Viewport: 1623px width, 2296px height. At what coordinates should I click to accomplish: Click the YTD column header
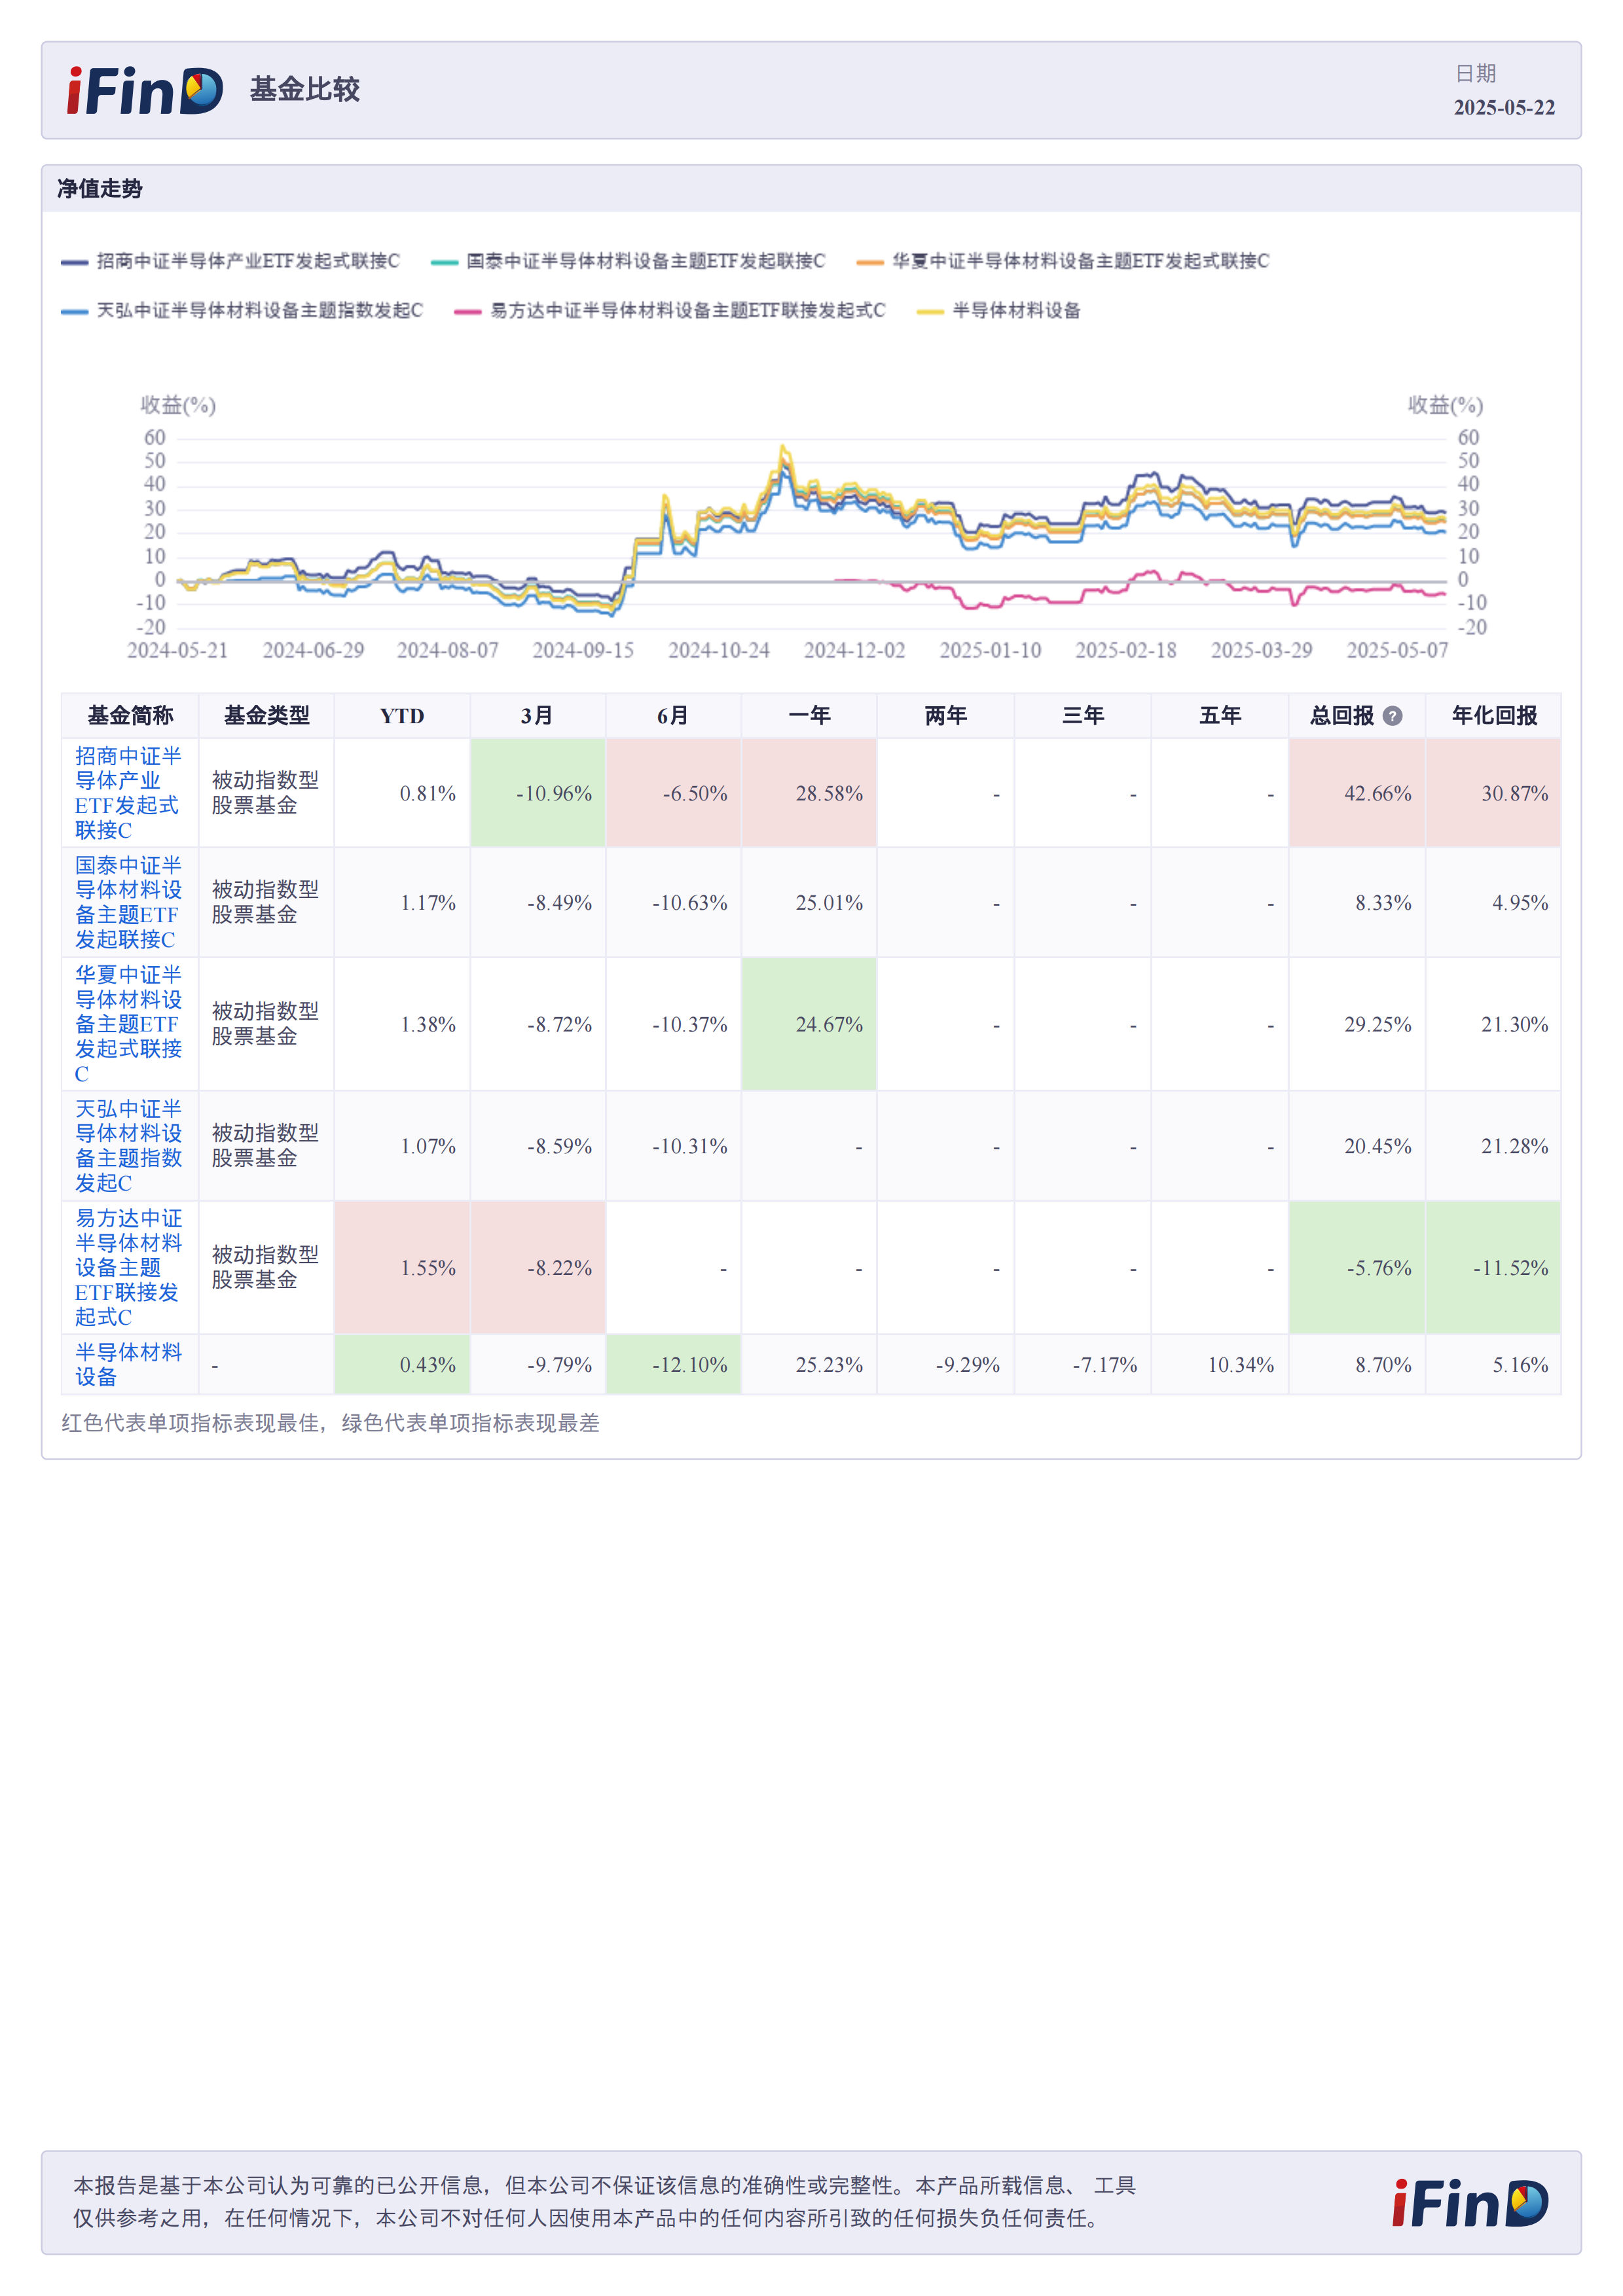(402, 716)
